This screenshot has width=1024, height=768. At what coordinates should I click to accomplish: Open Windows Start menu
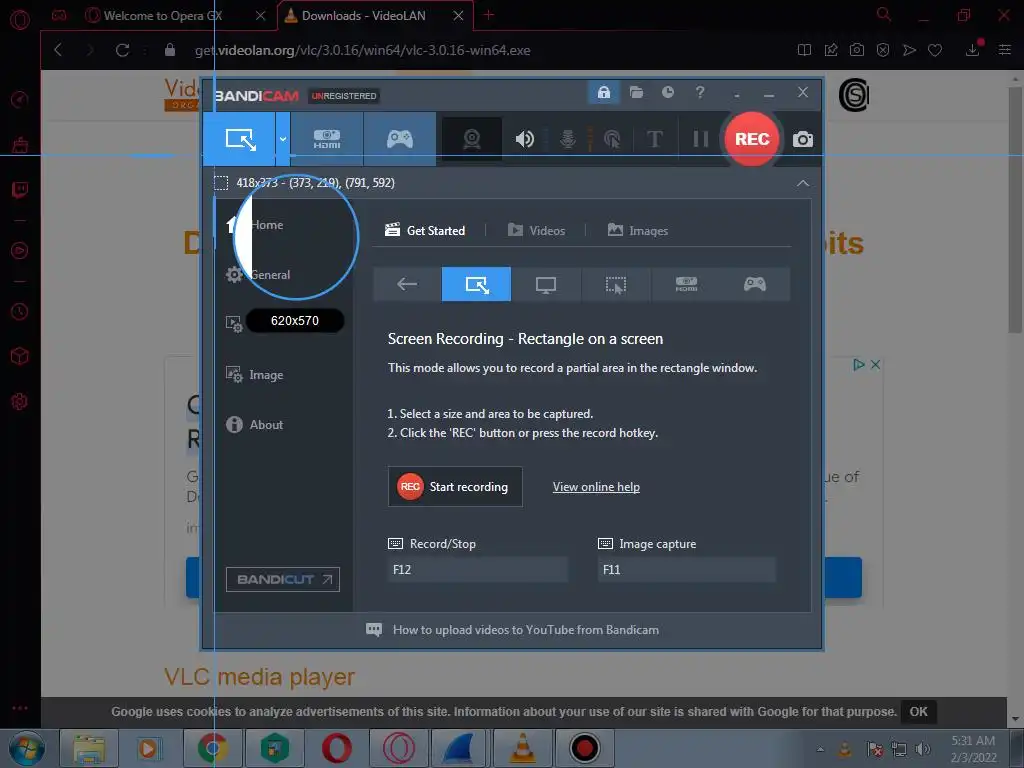click(27, 748)
